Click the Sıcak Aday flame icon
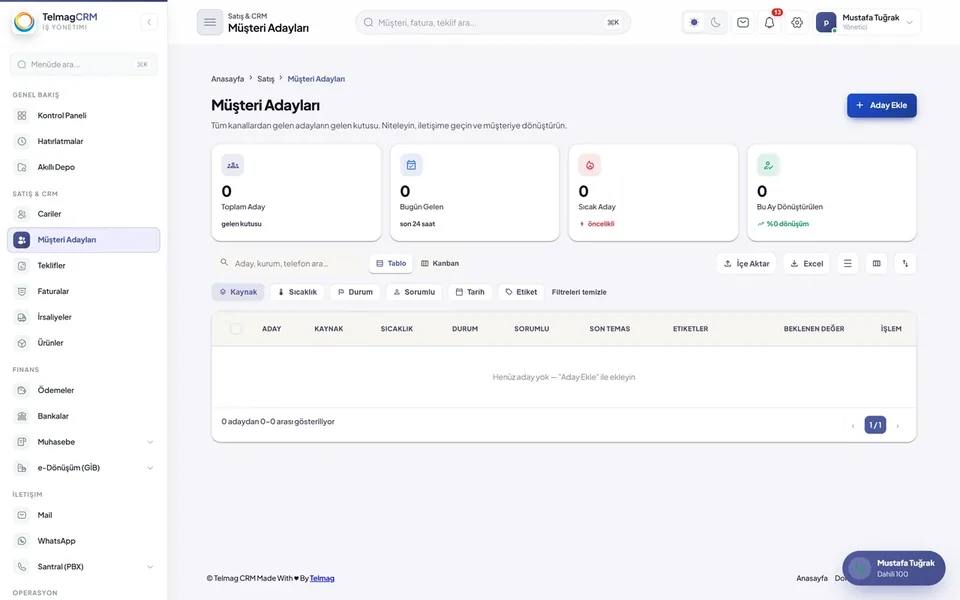The width and height of the screenshot is (960, 600). point(590,165)
